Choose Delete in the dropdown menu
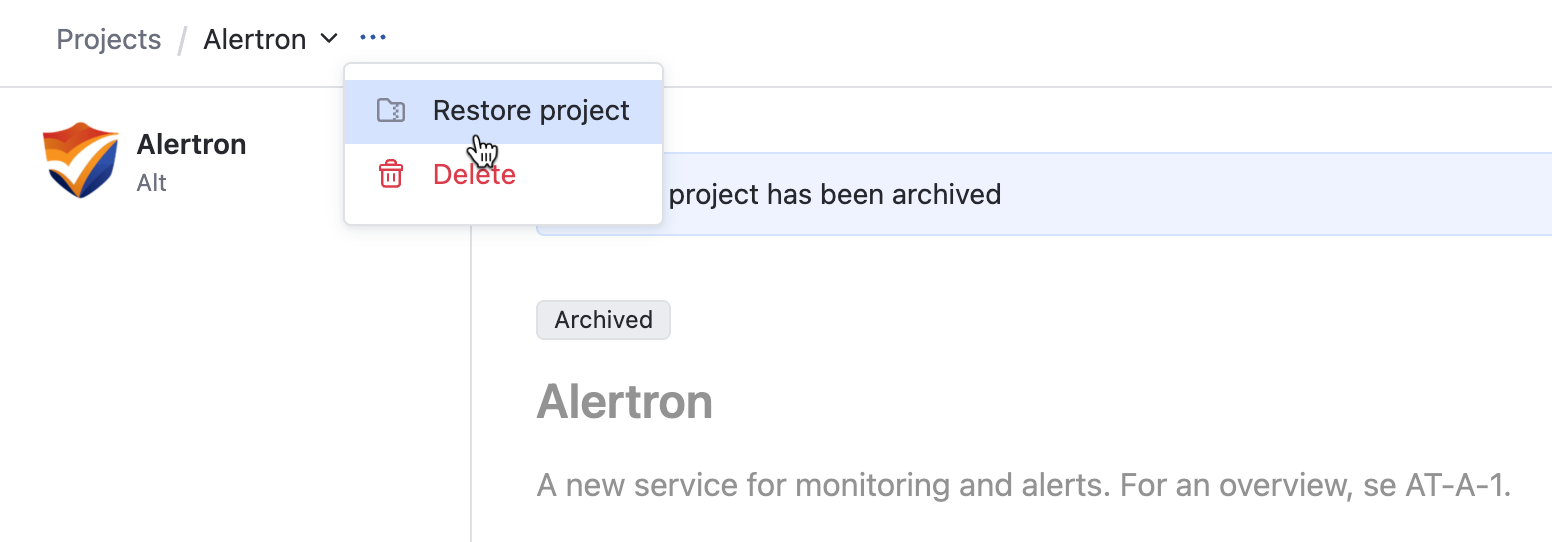Viewport: 1552px width, 542px height. (474, 175)
